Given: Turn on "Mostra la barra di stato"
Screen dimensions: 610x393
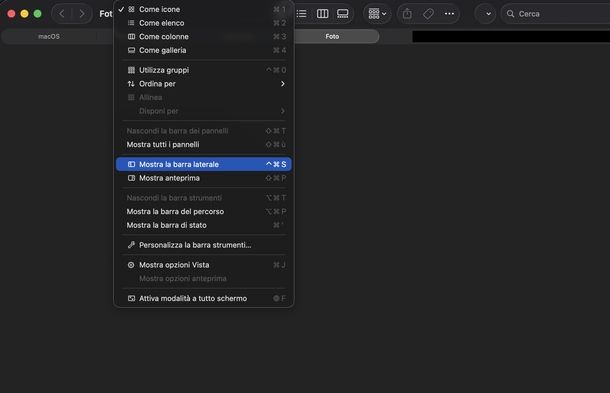Looking at the screenshot, I should (x=203, y=225).
